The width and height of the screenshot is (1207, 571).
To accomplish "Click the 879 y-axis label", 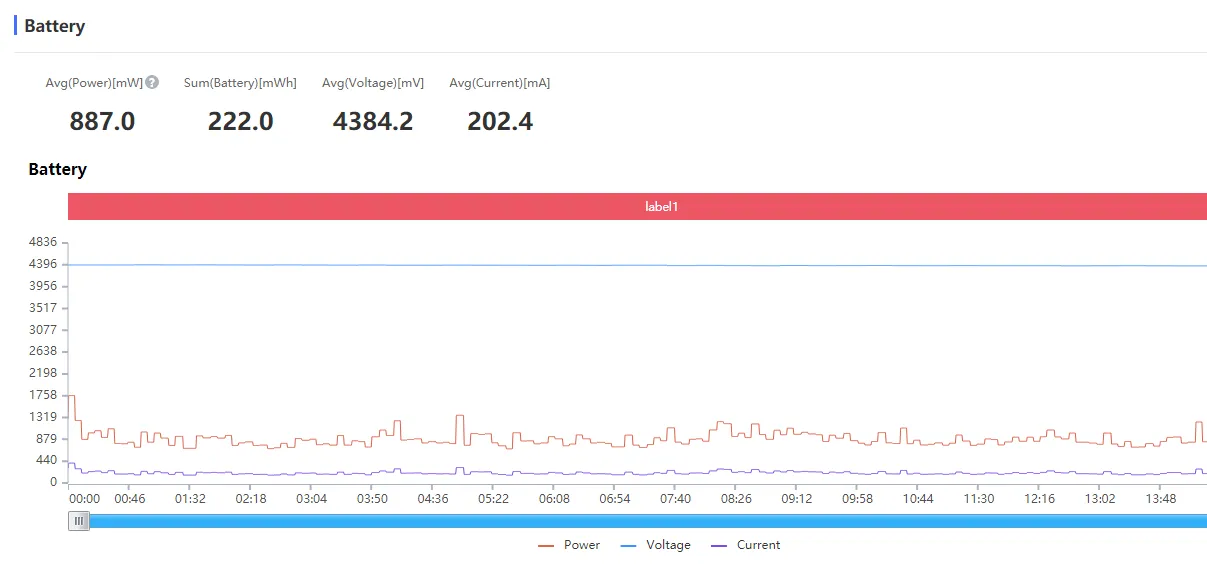I will click(x=47, y=439).
